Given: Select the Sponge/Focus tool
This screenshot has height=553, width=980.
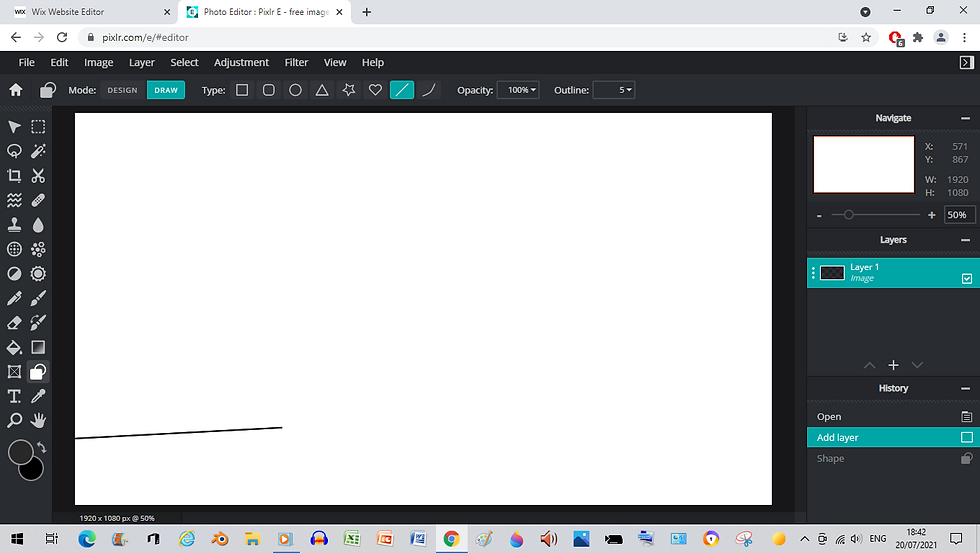Looking at the screenshot, I should coord(38,274).
